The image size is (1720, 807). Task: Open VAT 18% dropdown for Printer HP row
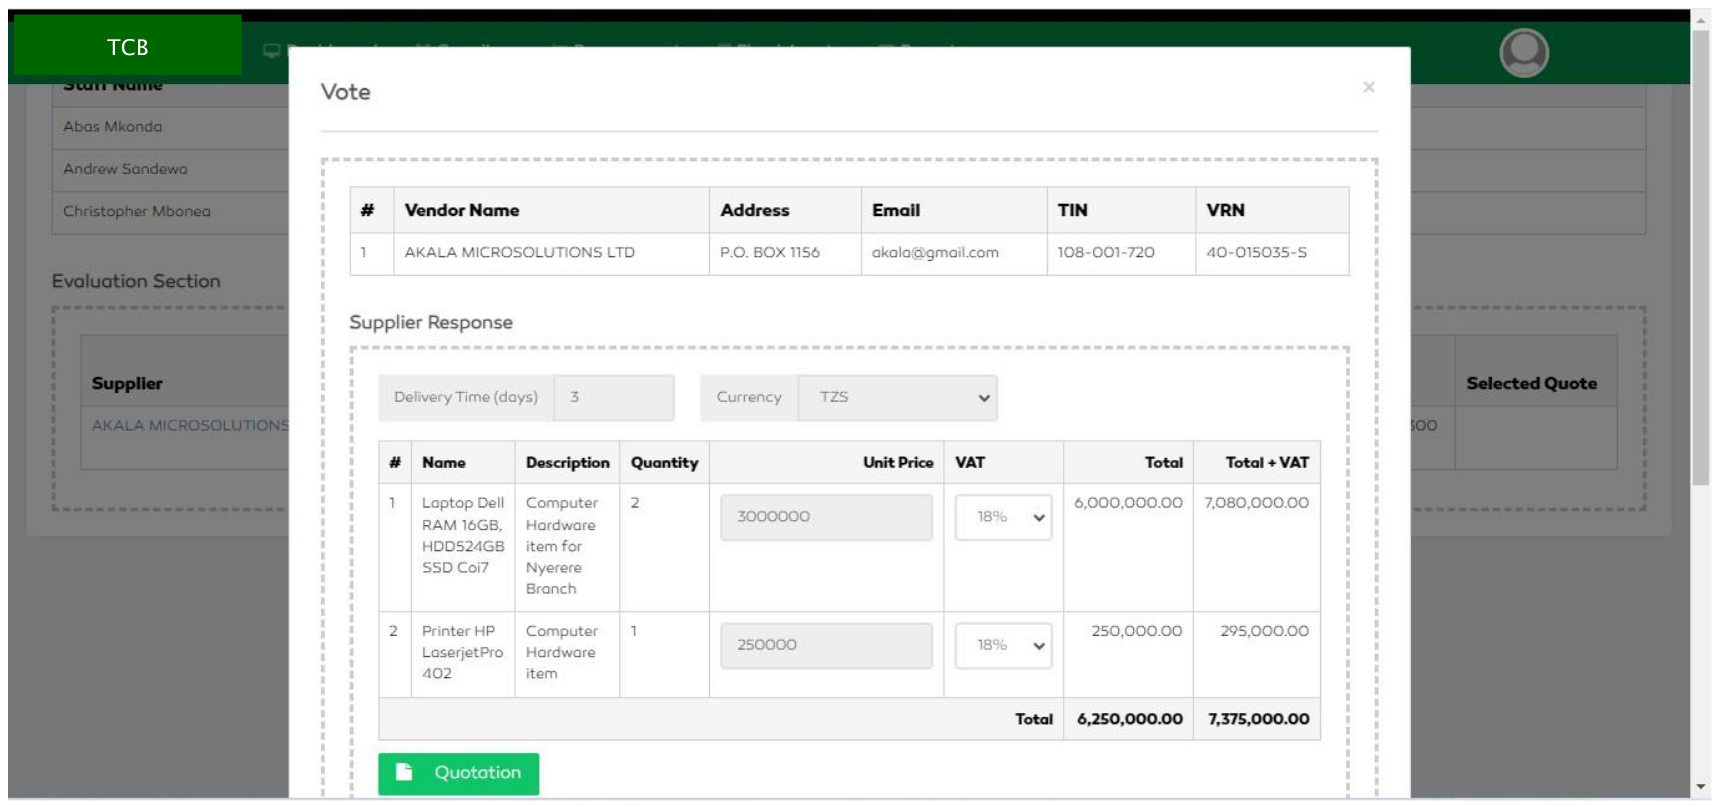tap(1003, 645)
